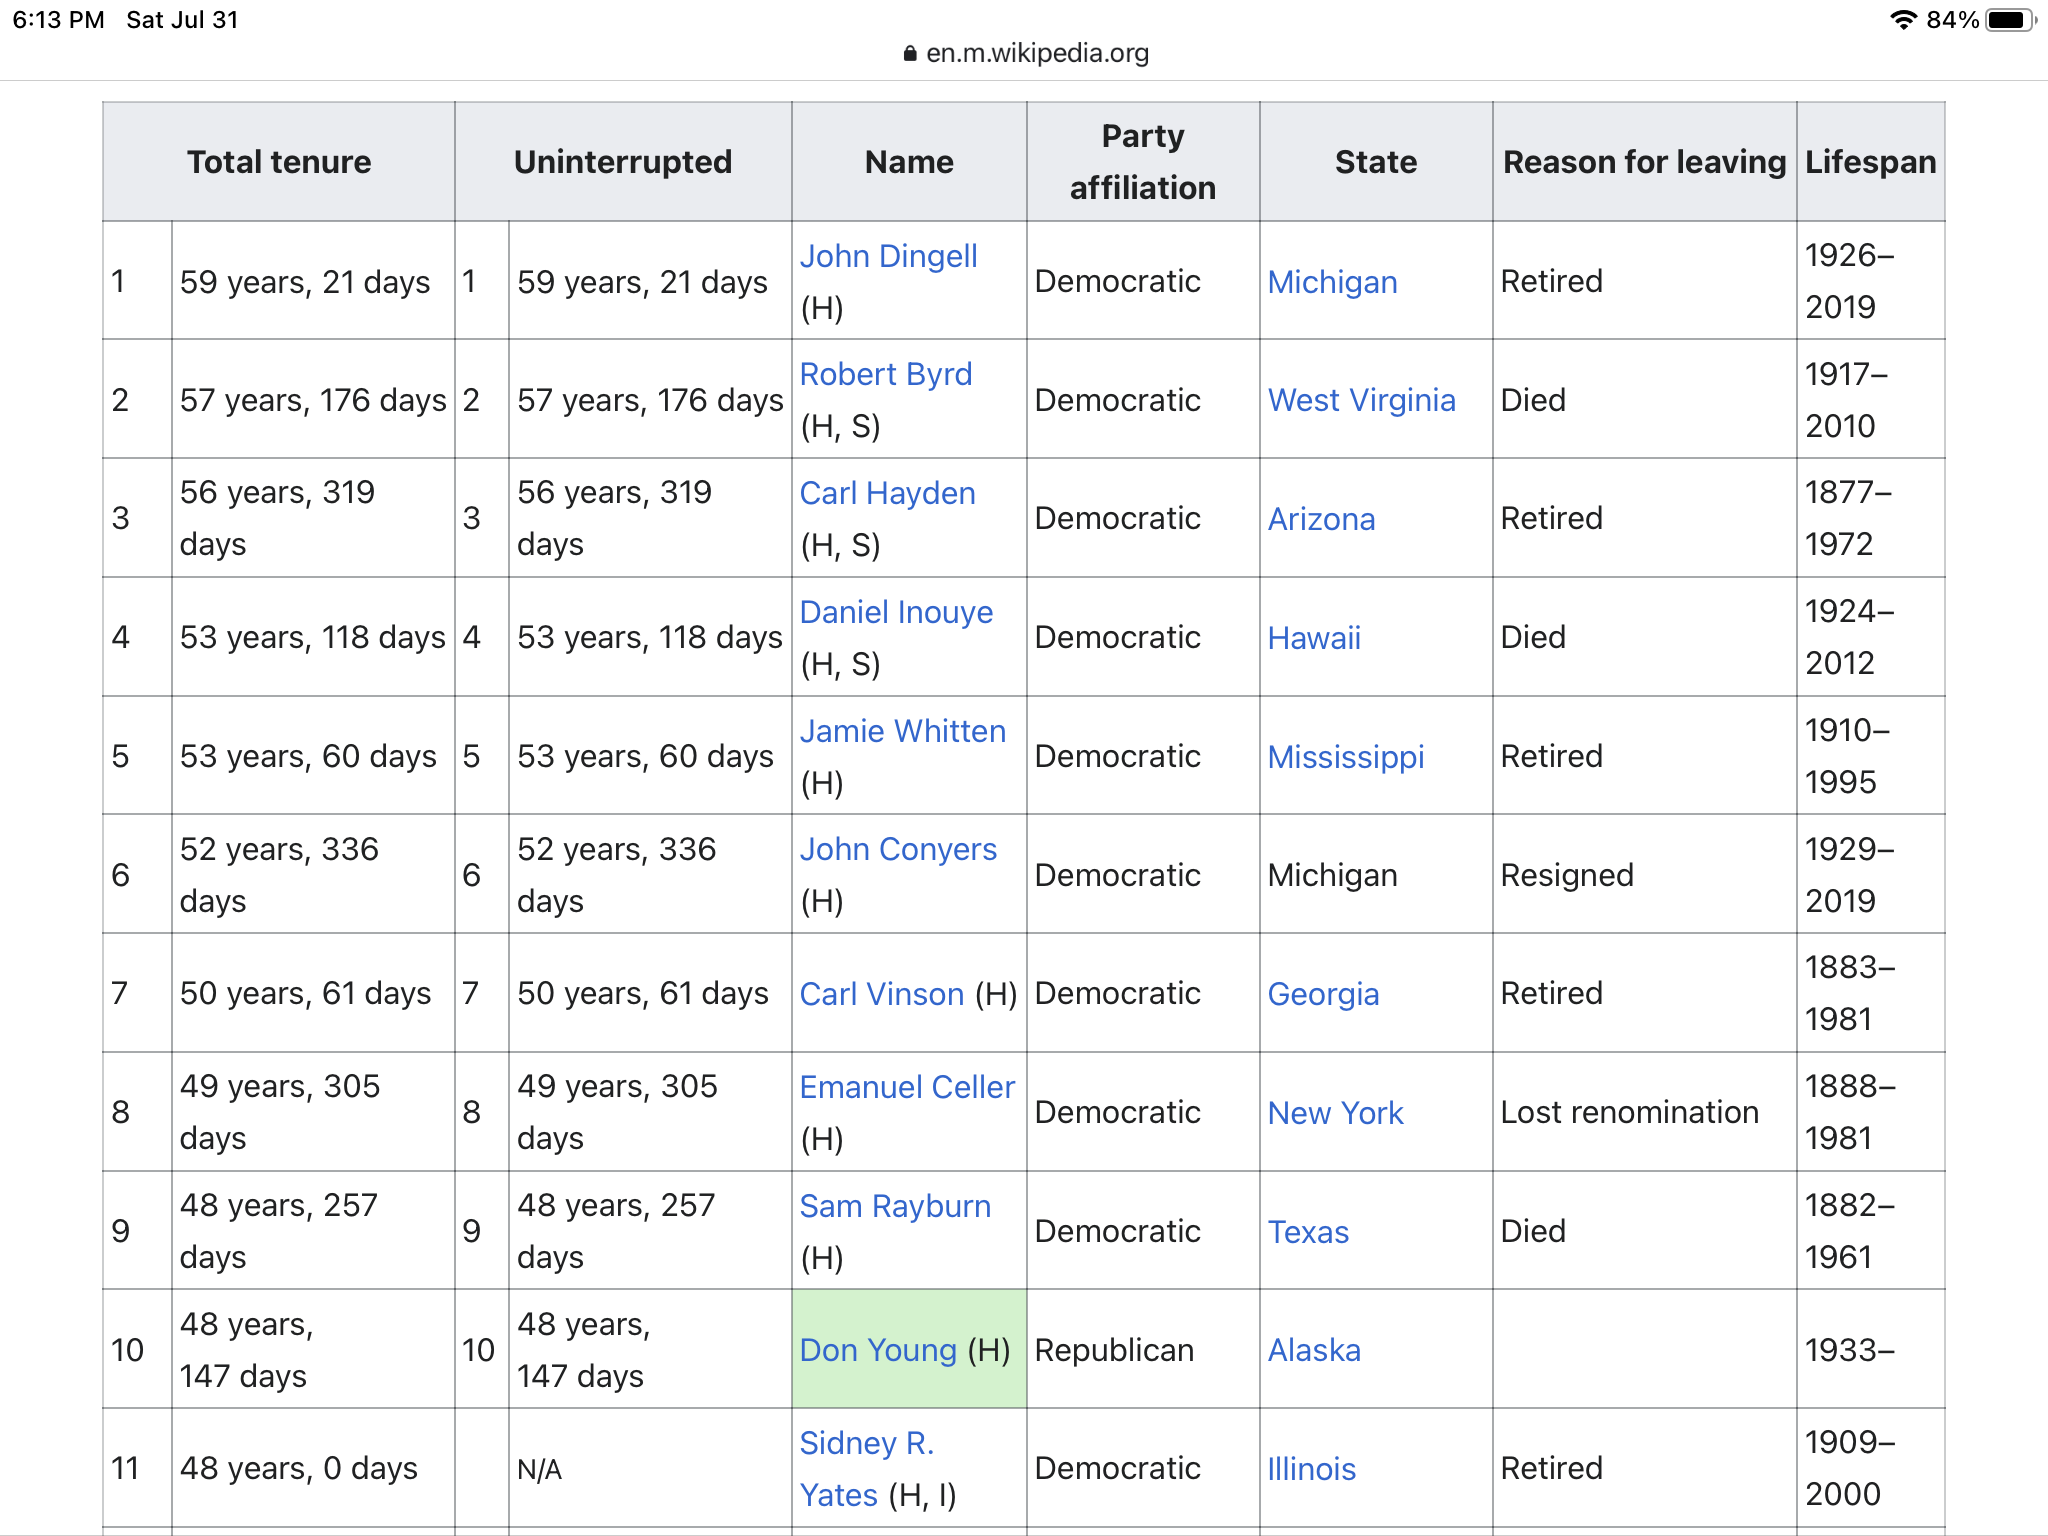Open the highlighted Don Young link
Image resolution: width=2048 pixels, height=1536 pixels.
pos(878,1350)
